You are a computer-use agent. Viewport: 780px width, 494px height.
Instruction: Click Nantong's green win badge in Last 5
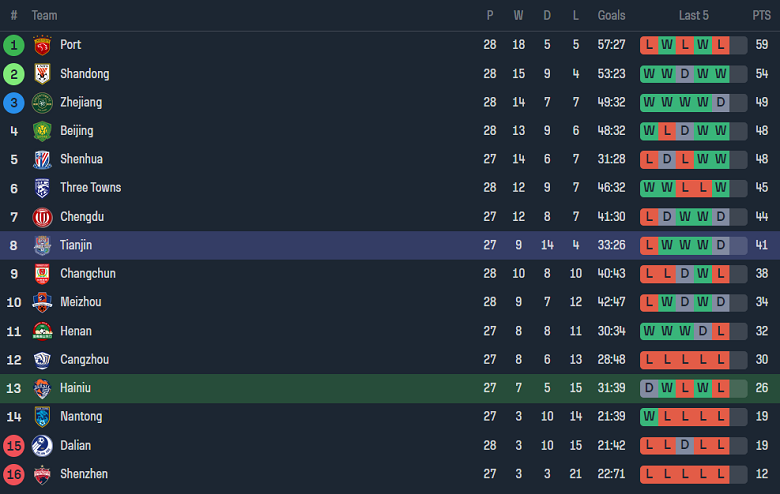(x=649, y=417)
